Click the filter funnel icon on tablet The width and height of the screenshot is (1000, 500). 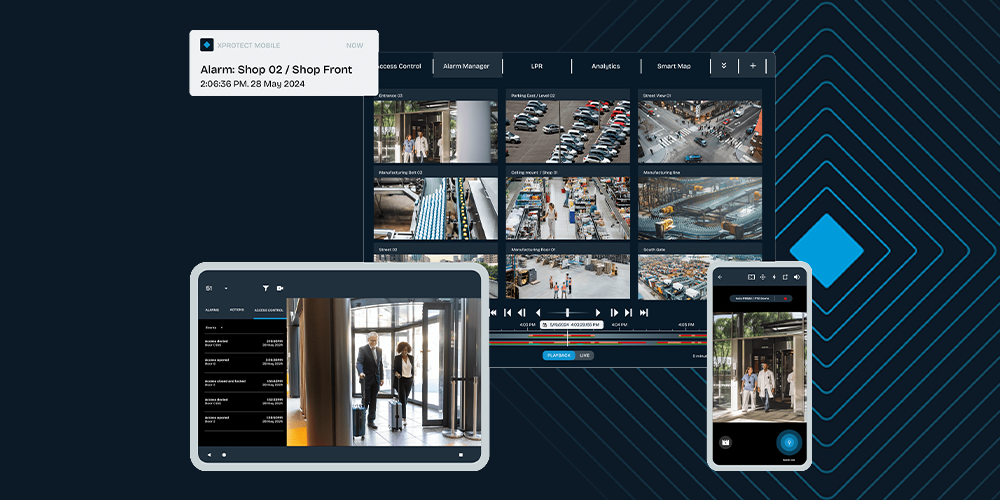pos(265,288)
